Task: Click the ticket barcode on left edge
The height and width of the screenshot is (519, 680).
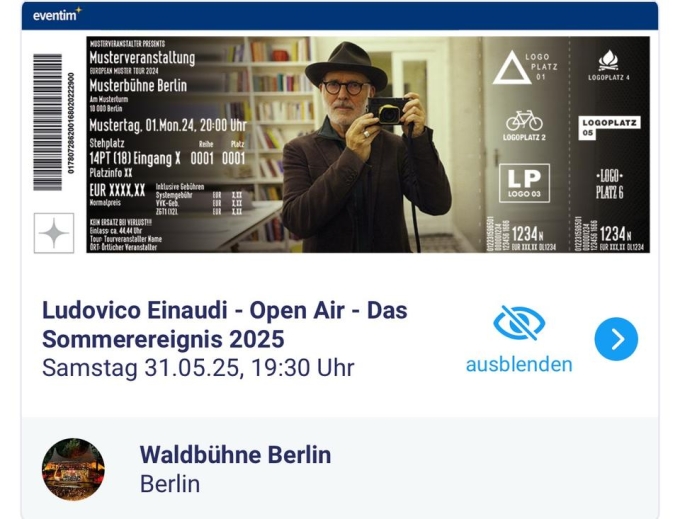Action: click(48, 122)
